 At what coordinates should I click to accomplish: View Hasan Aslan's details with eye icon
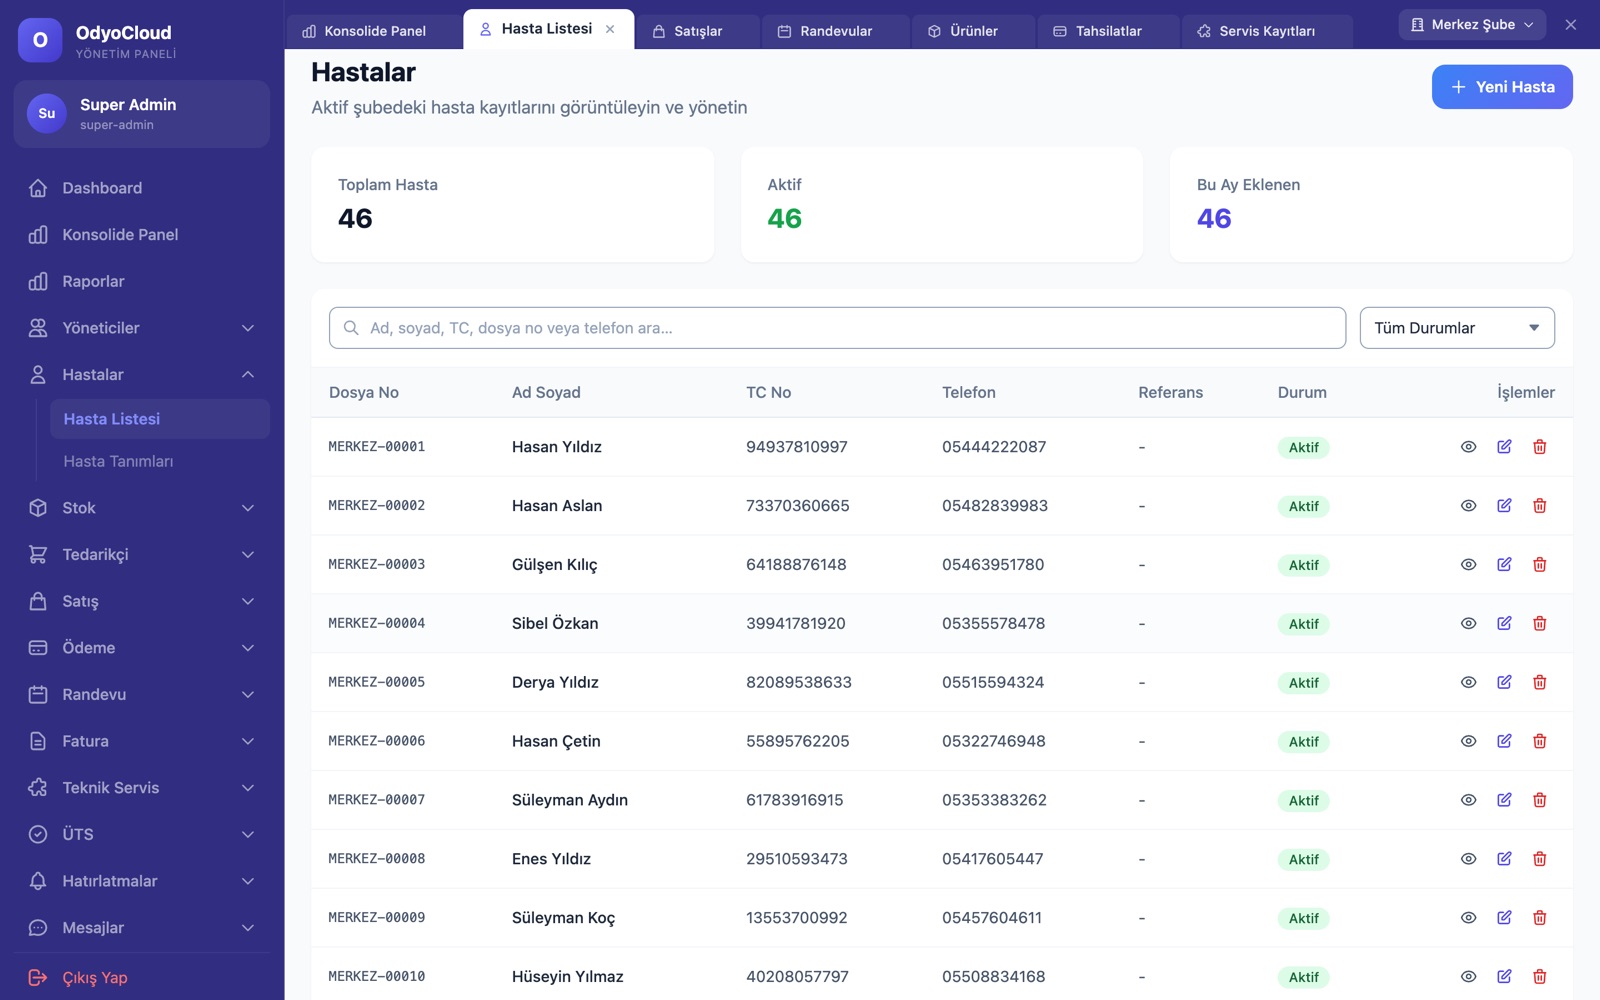pyautogui.click(x=1468, y=506)
